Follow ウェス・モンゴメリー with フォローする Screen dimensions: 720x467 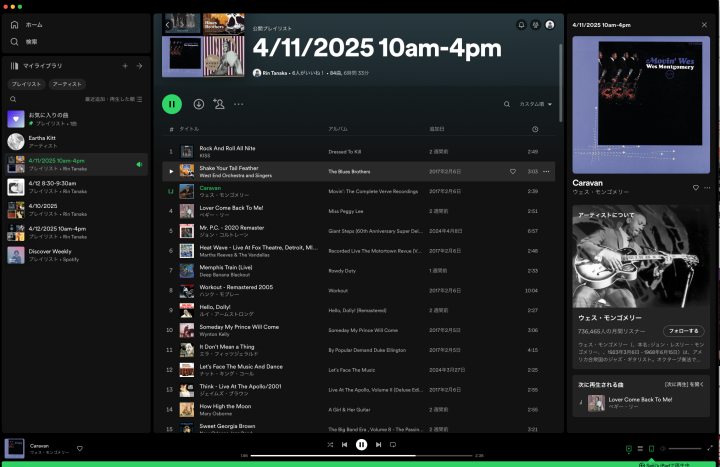683,331
